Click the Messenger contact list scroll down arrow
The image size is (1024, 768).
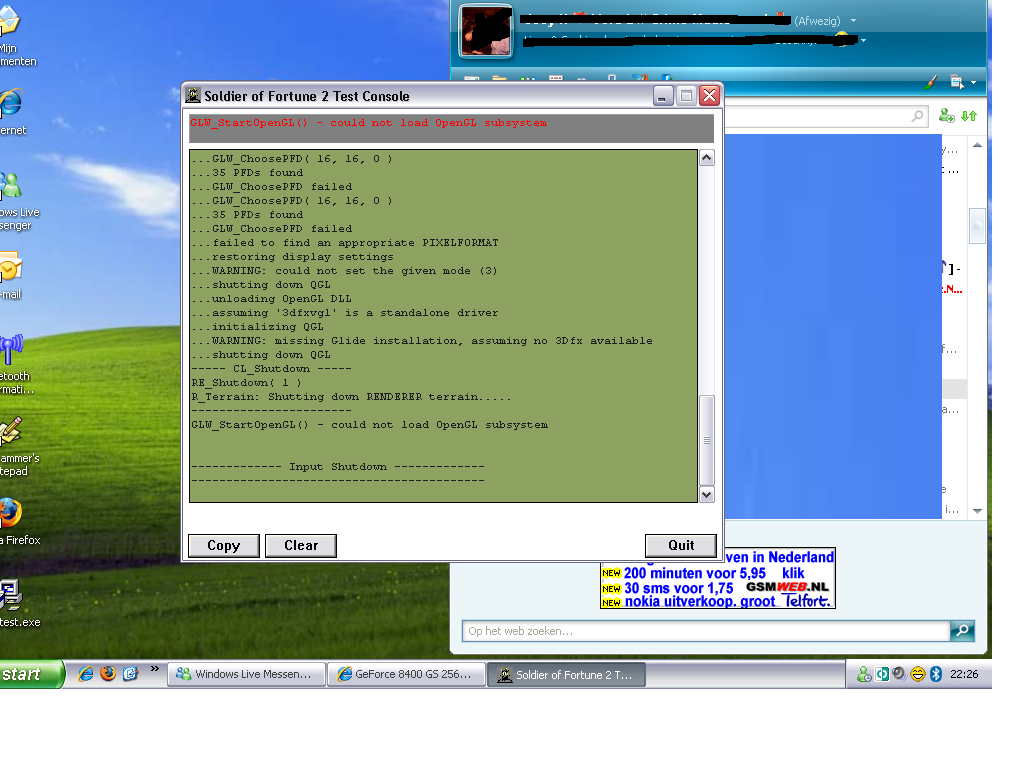(977, 511)
